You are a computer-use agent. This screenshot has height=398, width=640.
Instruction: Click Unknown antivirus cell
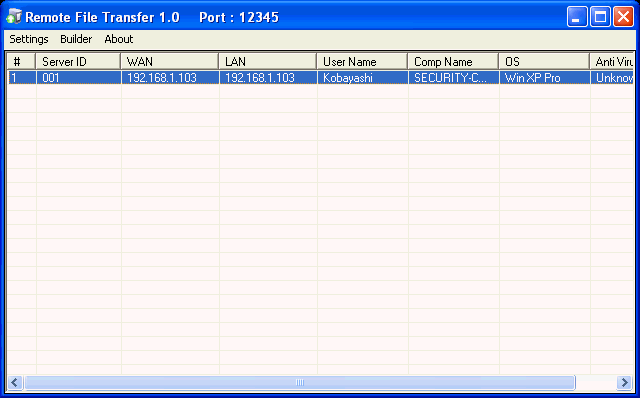coord(612,78)
